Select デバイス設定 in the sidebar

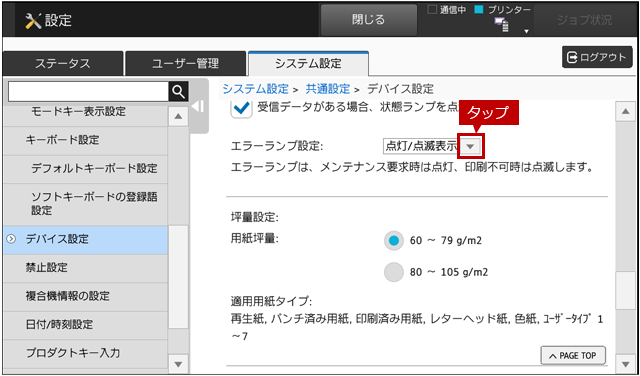(85, 240)
